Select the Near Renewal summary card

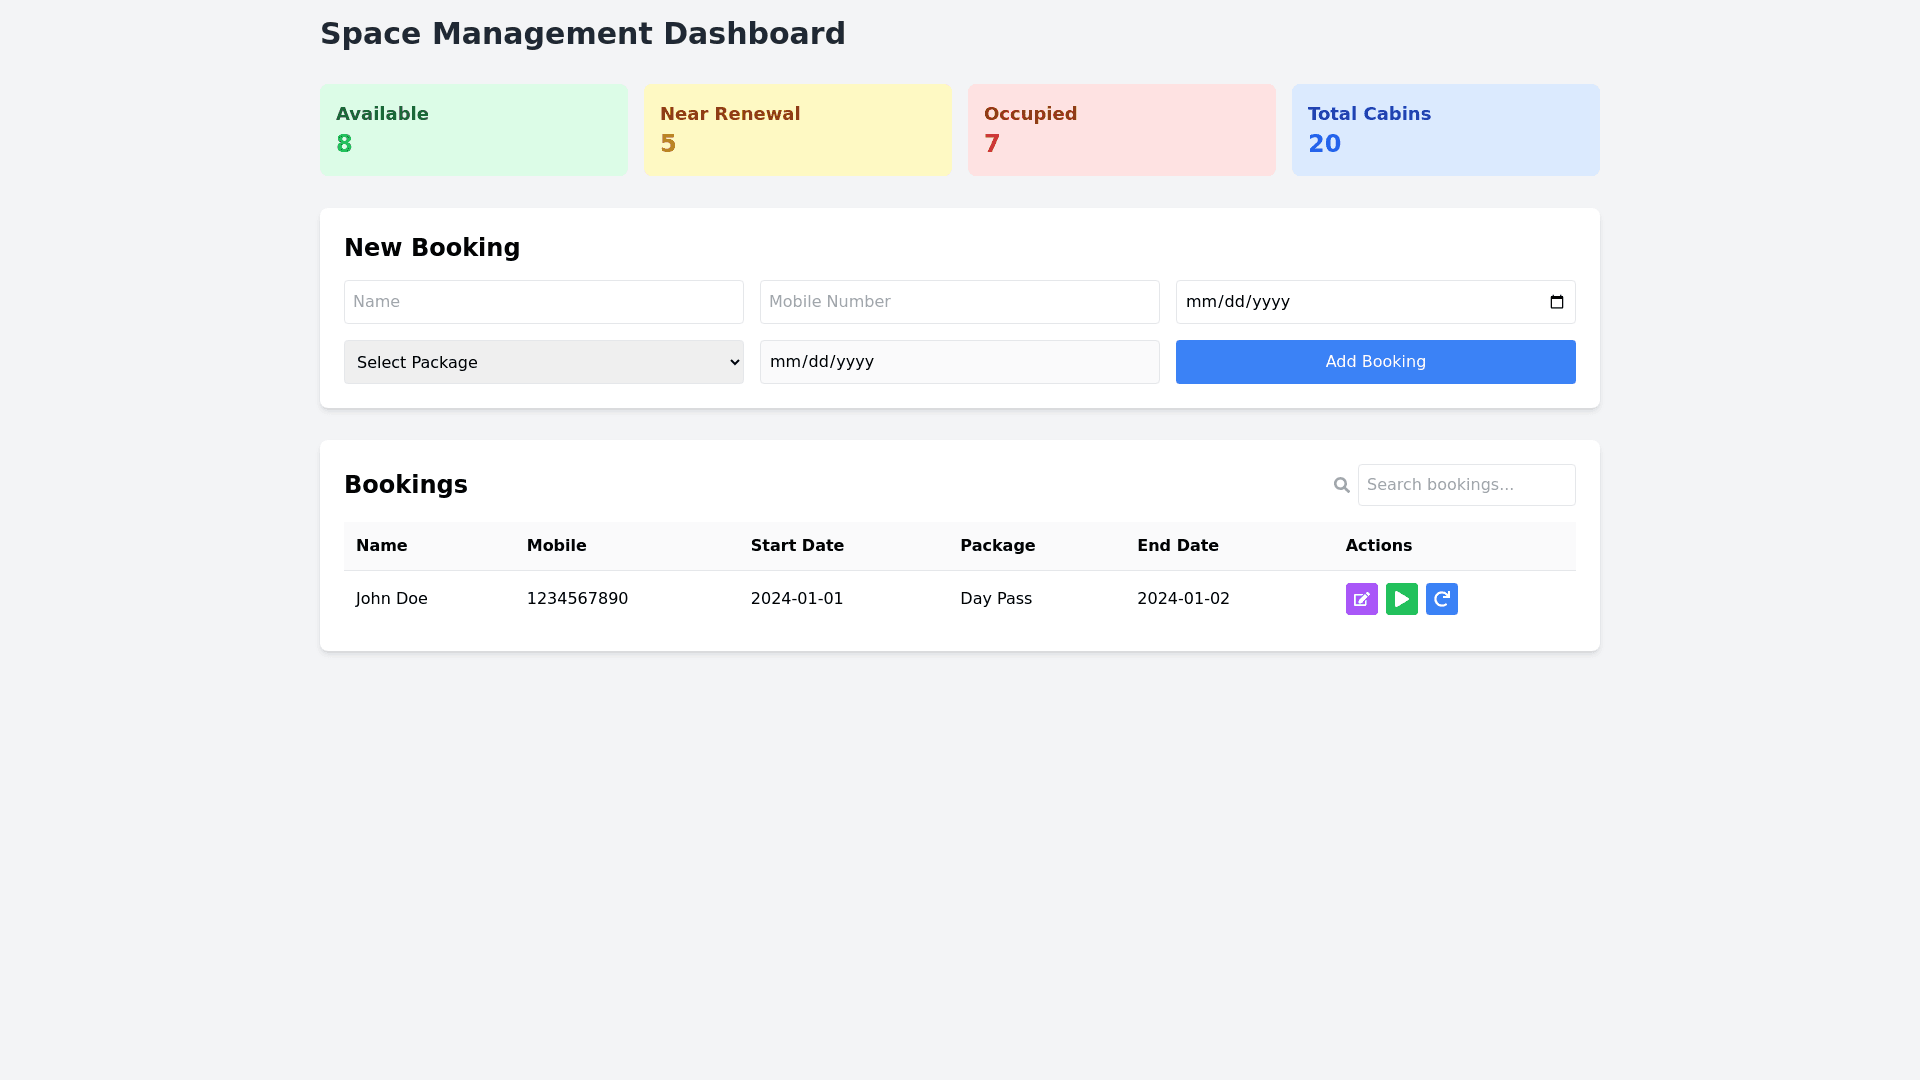click(797, 130)
